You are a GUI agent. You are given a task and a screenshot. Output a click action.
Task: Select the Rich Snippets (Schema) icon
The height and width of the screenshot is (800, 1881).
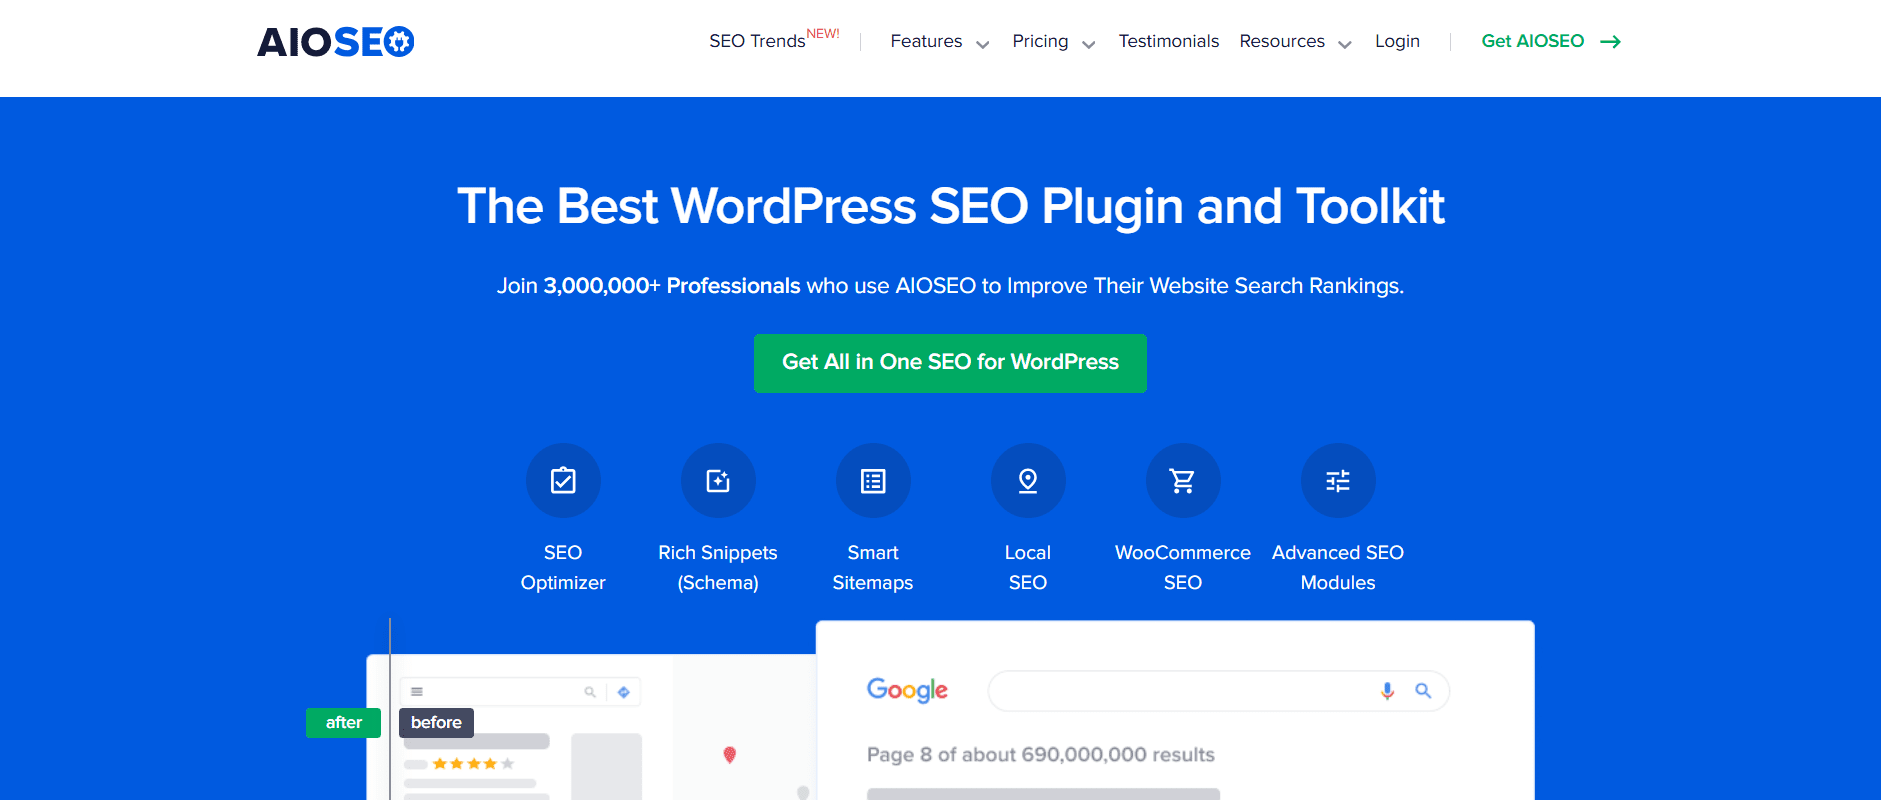pos(718,481)
